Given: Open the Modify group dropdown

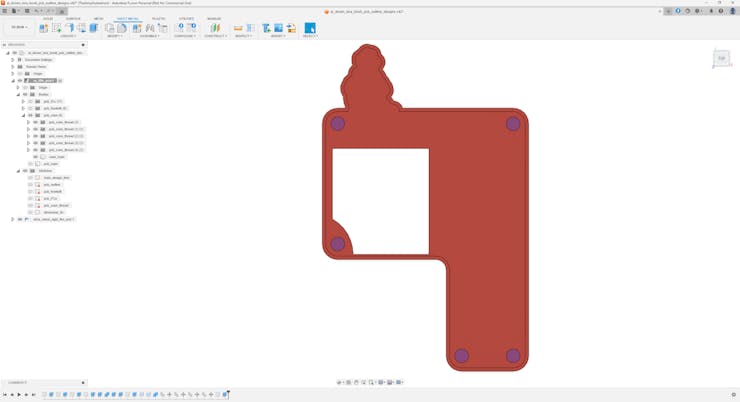Looking at the screenshot, I should pos(115,36).
